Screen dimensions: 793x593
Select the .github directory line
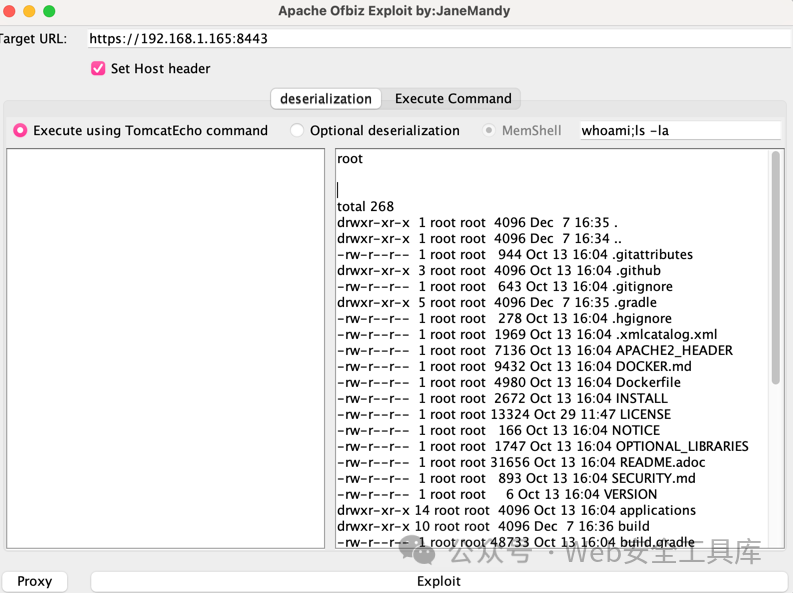pos(499,270)
